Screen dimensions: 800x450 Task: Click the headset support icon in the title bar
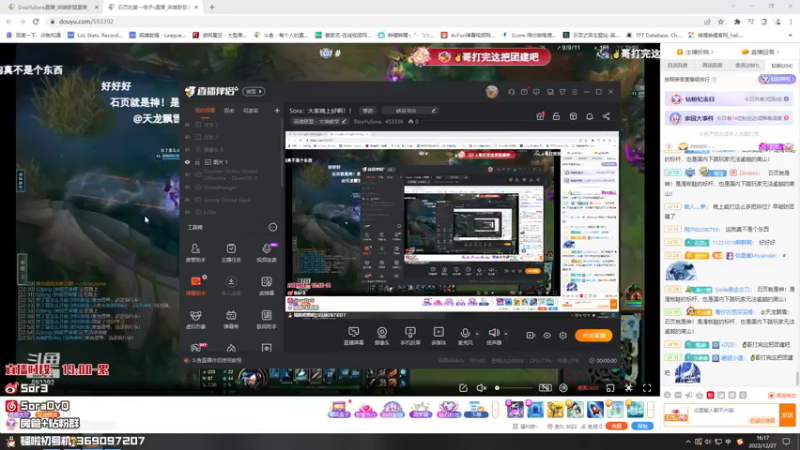(x=511, y=92)
